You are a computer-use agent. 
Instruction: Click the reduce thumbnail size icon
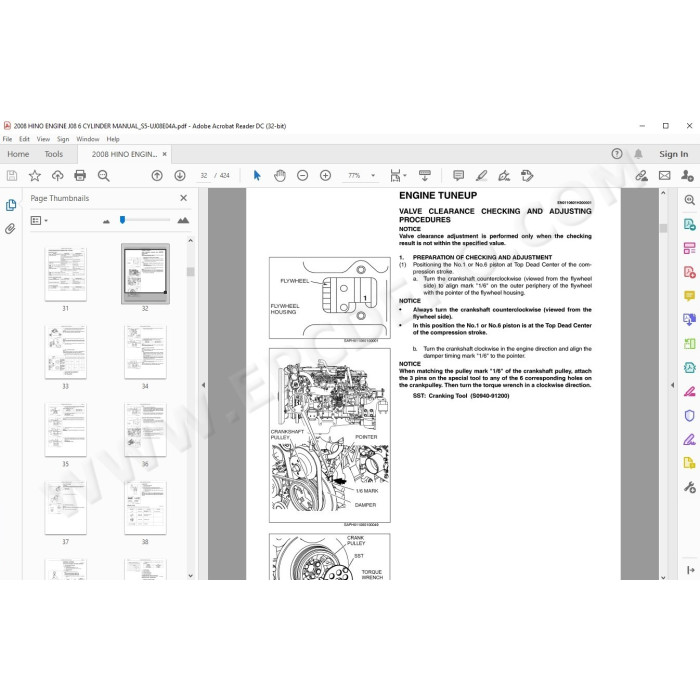tap(106, 221)
